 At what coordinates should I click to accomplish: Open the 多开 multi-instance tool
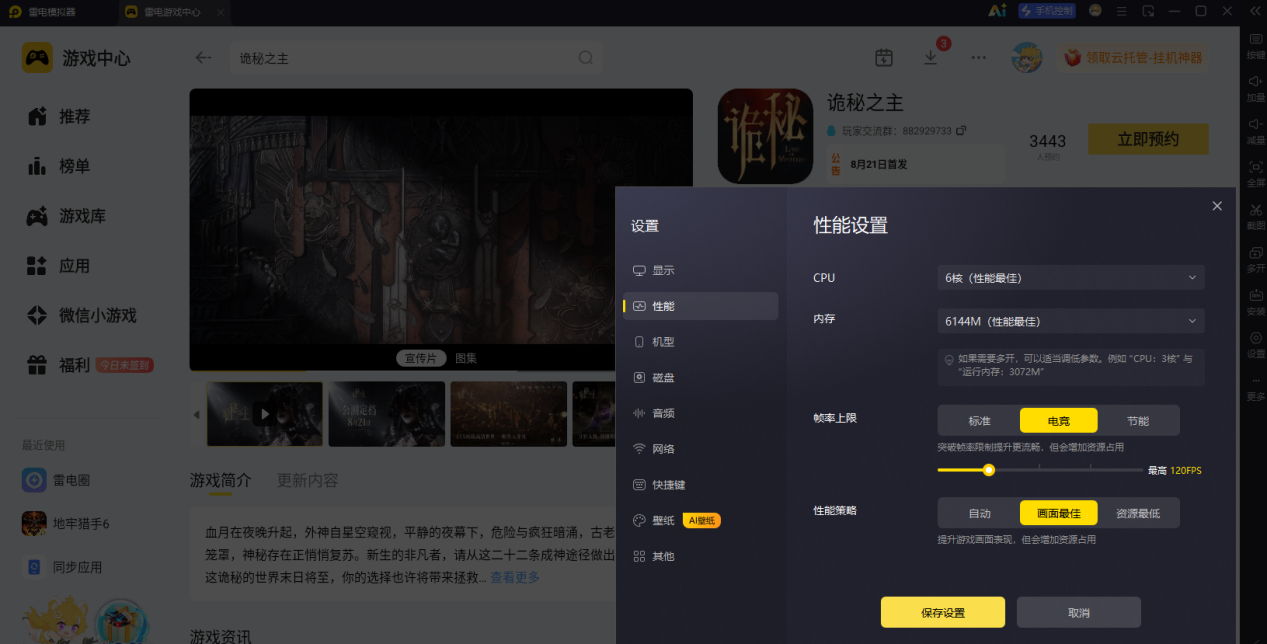click(x=1255, y=258)
